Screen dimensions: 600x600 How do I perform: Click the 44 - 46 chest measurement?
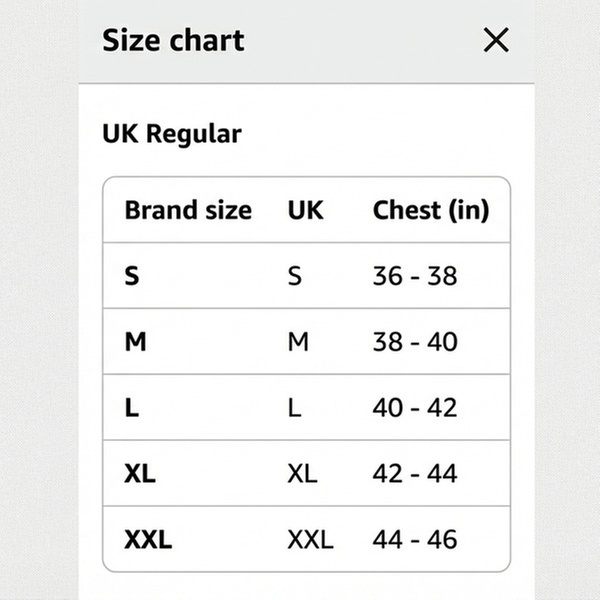pos(415,540)
